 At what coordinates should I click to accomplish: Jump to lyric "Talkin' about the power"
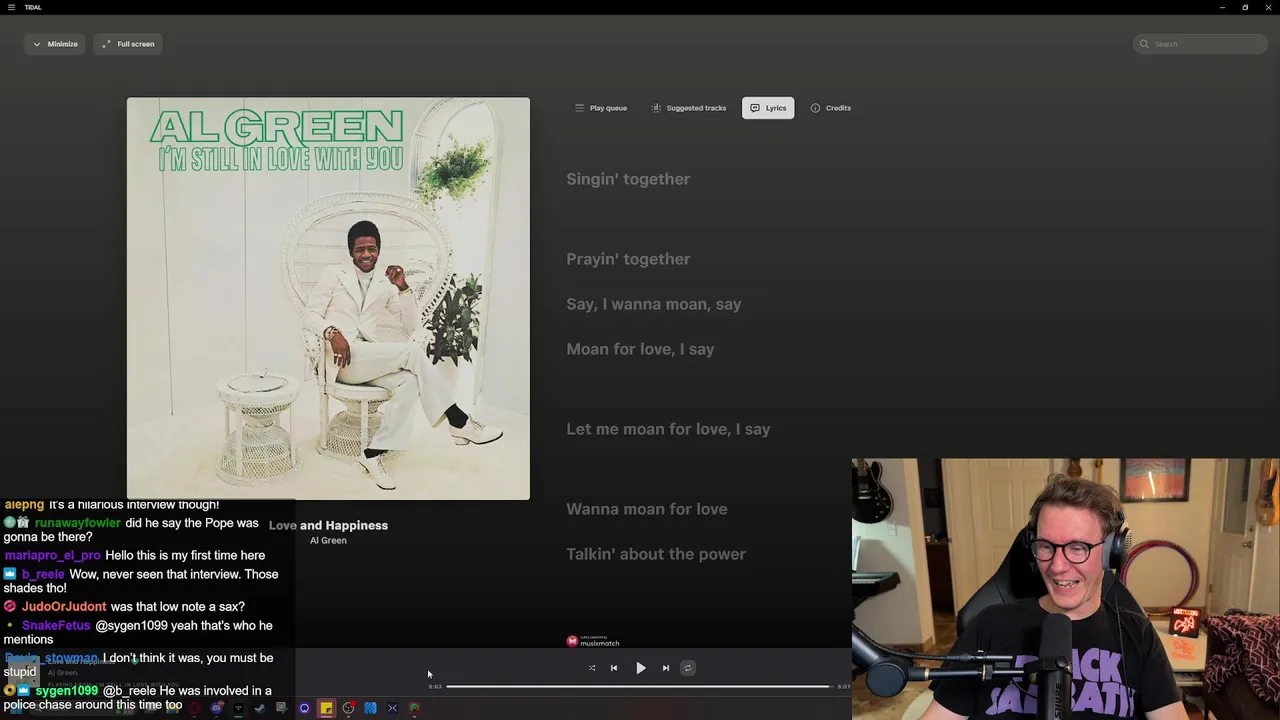(x=656, y=554)
